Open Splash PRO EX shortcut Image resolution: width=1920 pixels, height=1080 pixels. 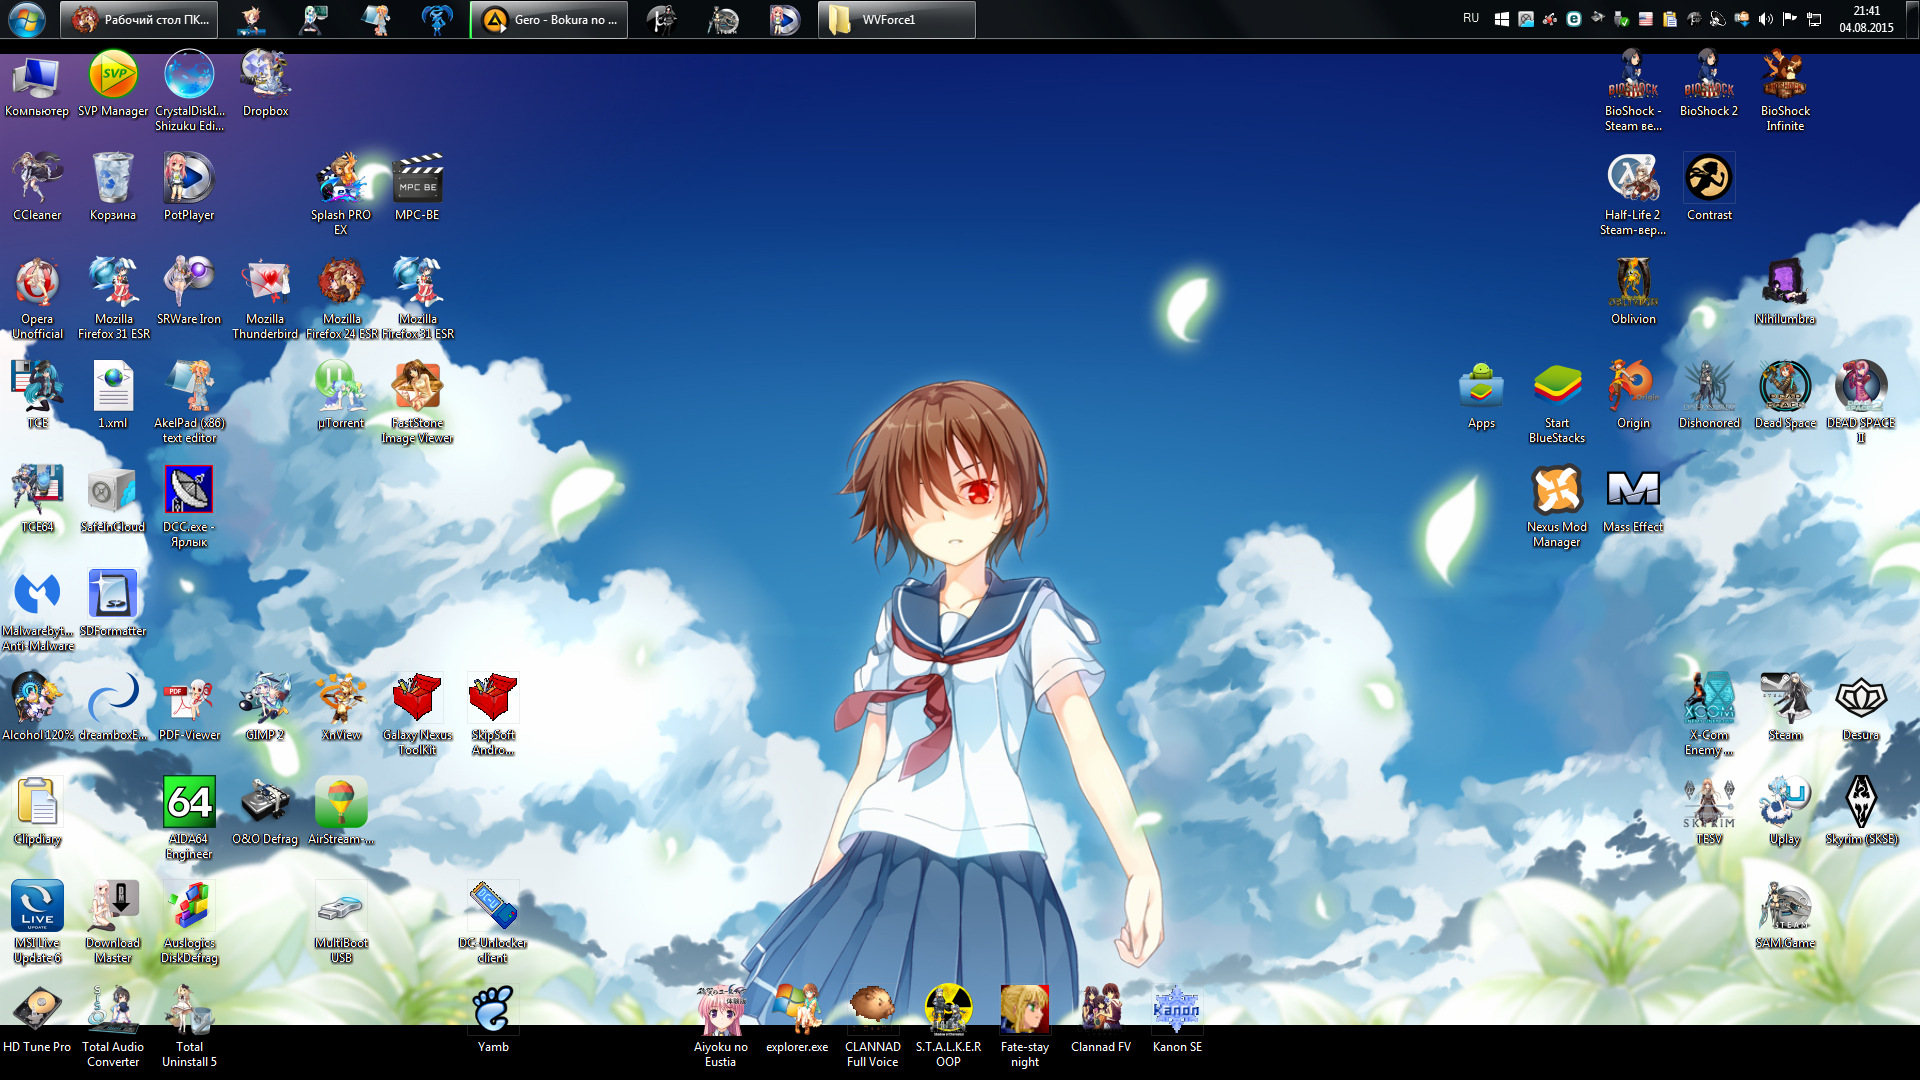point(341,194)
